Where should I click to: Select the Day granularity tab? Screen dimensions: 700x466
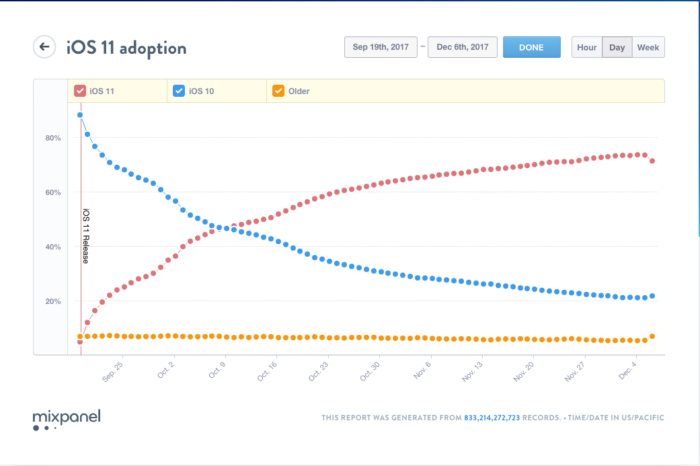tap(617, 47)
